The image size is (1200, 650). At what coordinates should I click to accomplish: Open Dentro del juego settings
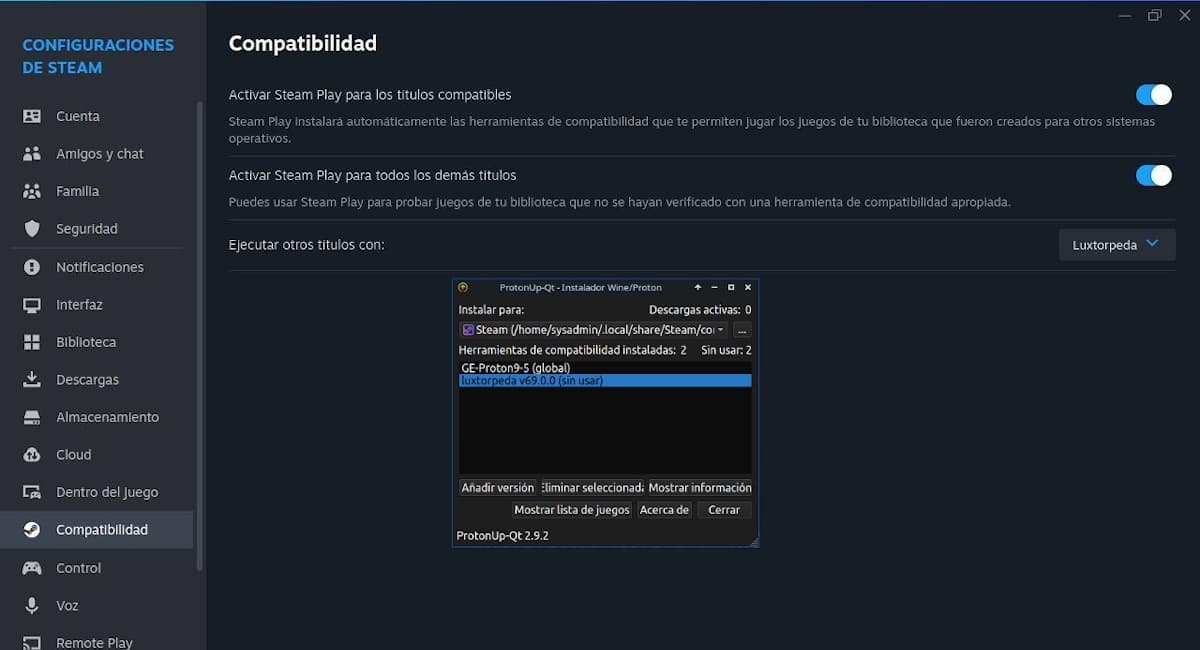(106, 492)
